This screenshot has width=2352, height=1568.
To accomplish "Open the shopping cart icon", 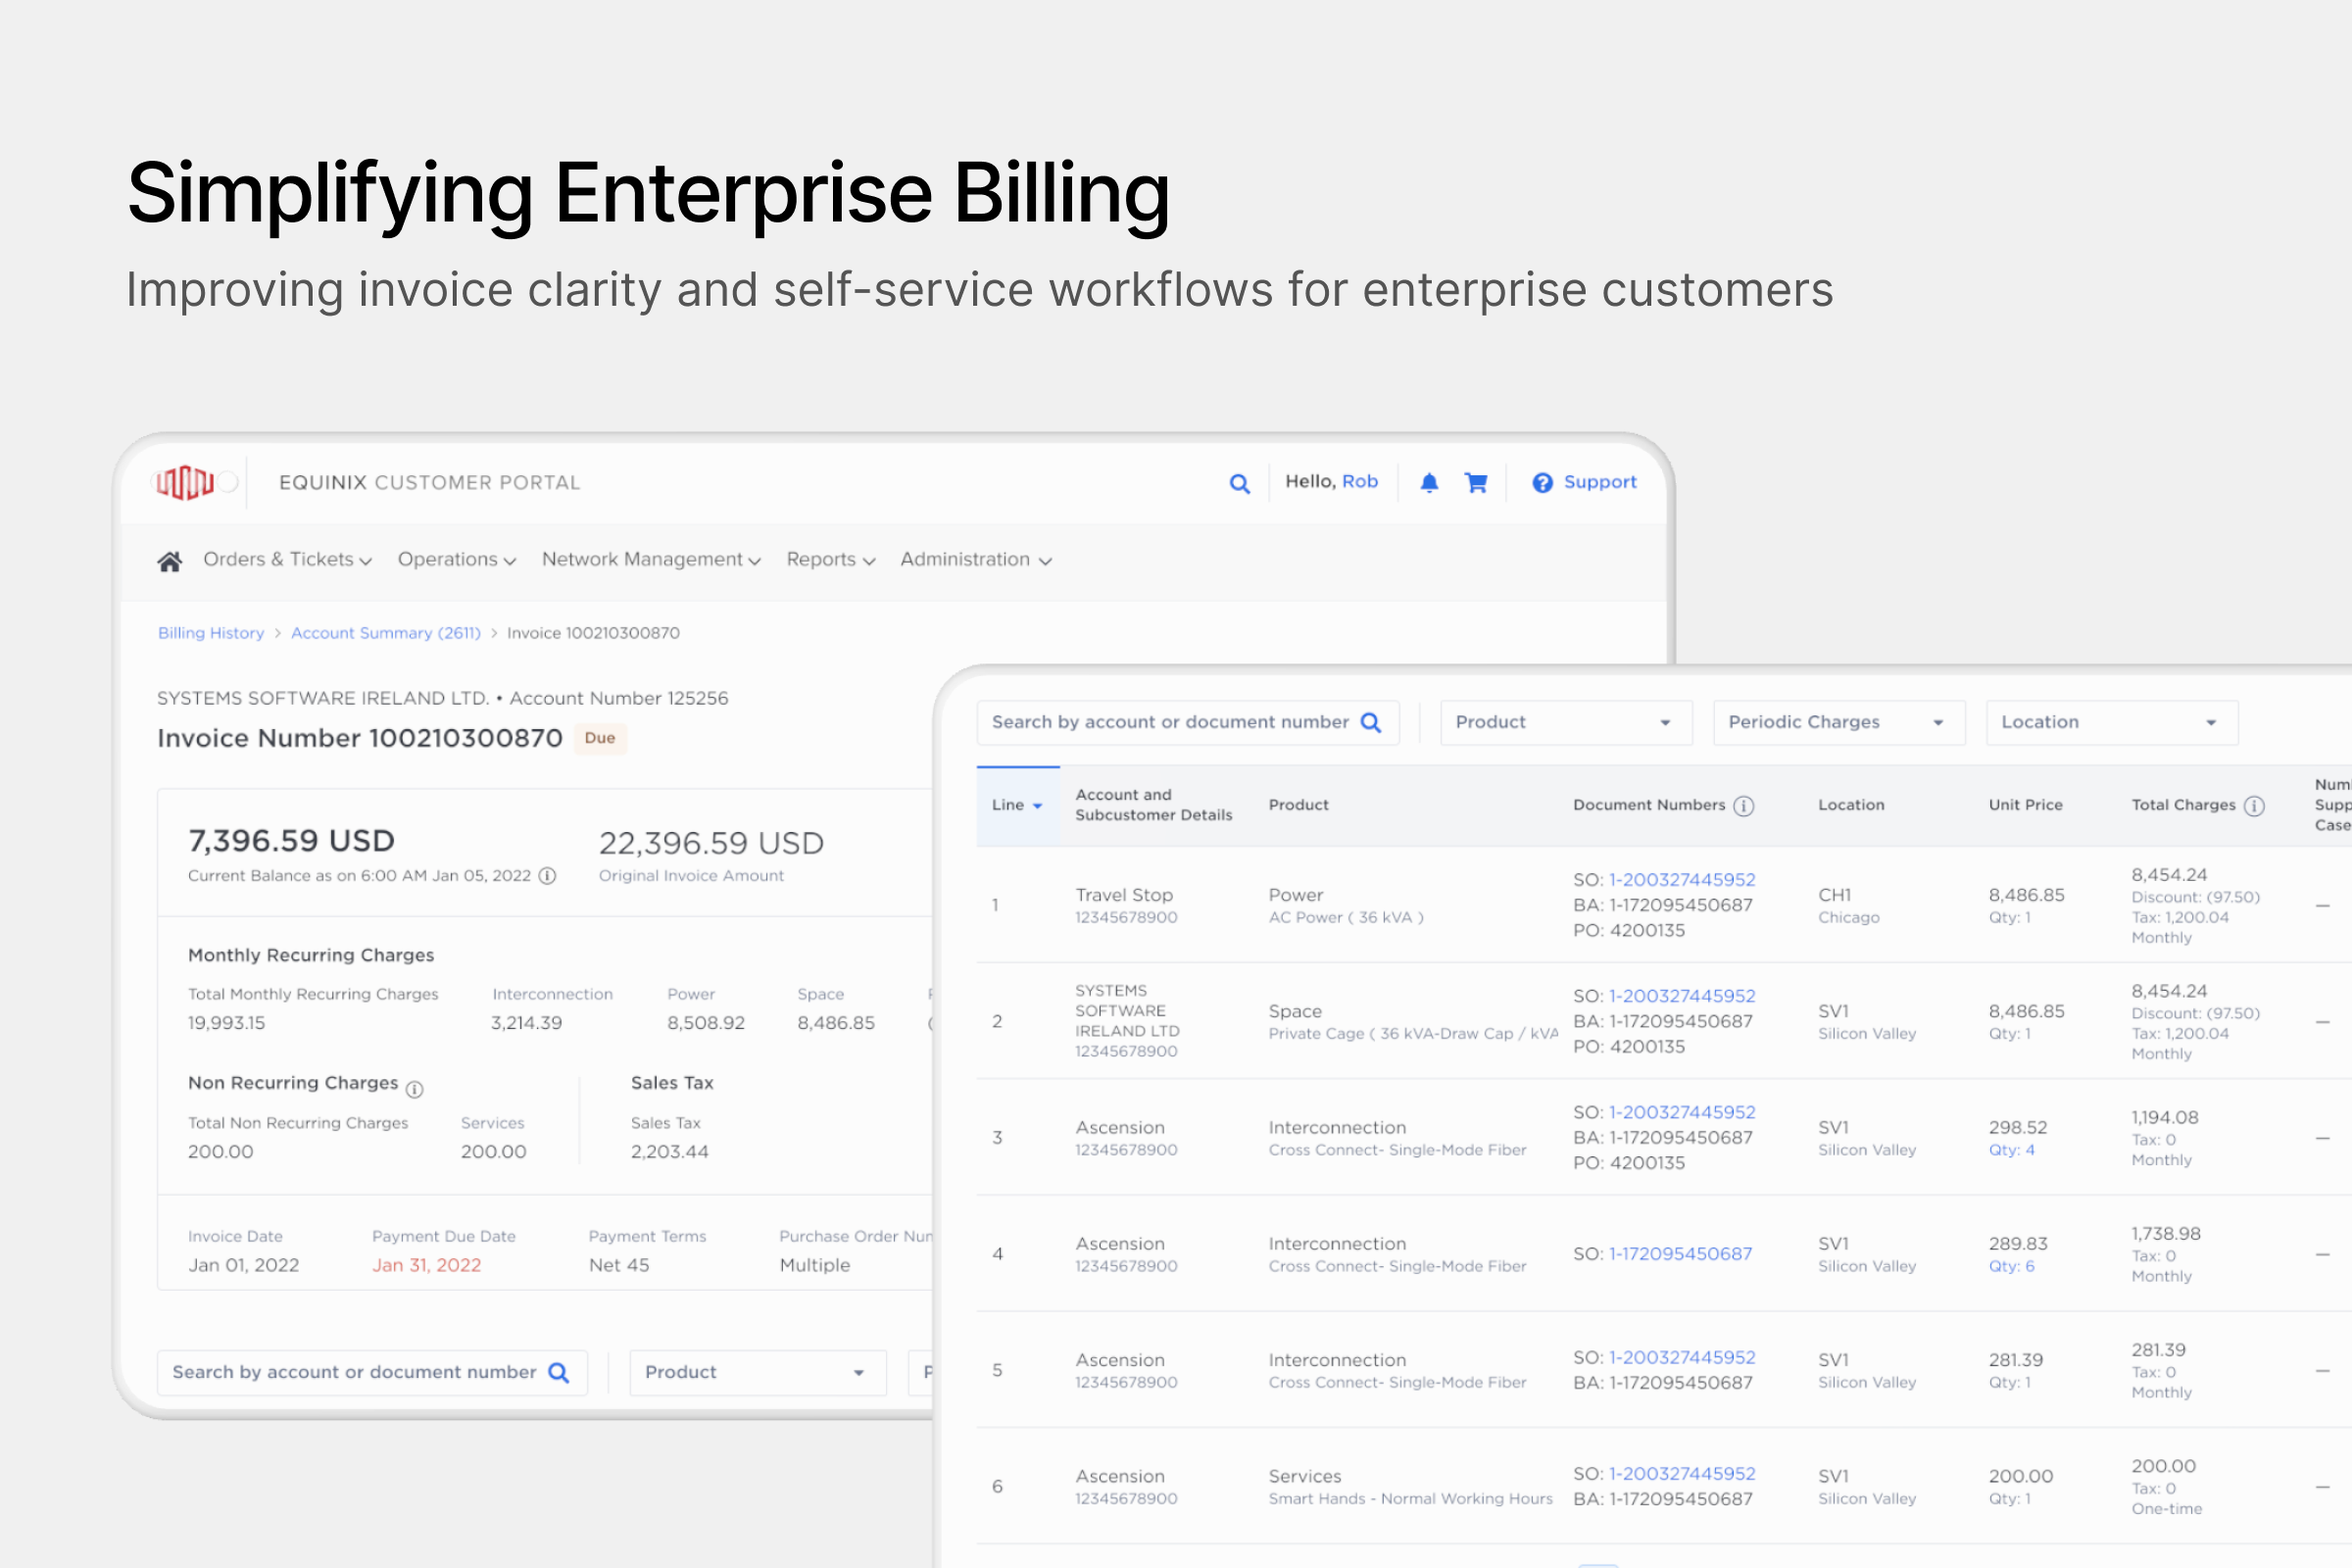I will point(1475,483).
